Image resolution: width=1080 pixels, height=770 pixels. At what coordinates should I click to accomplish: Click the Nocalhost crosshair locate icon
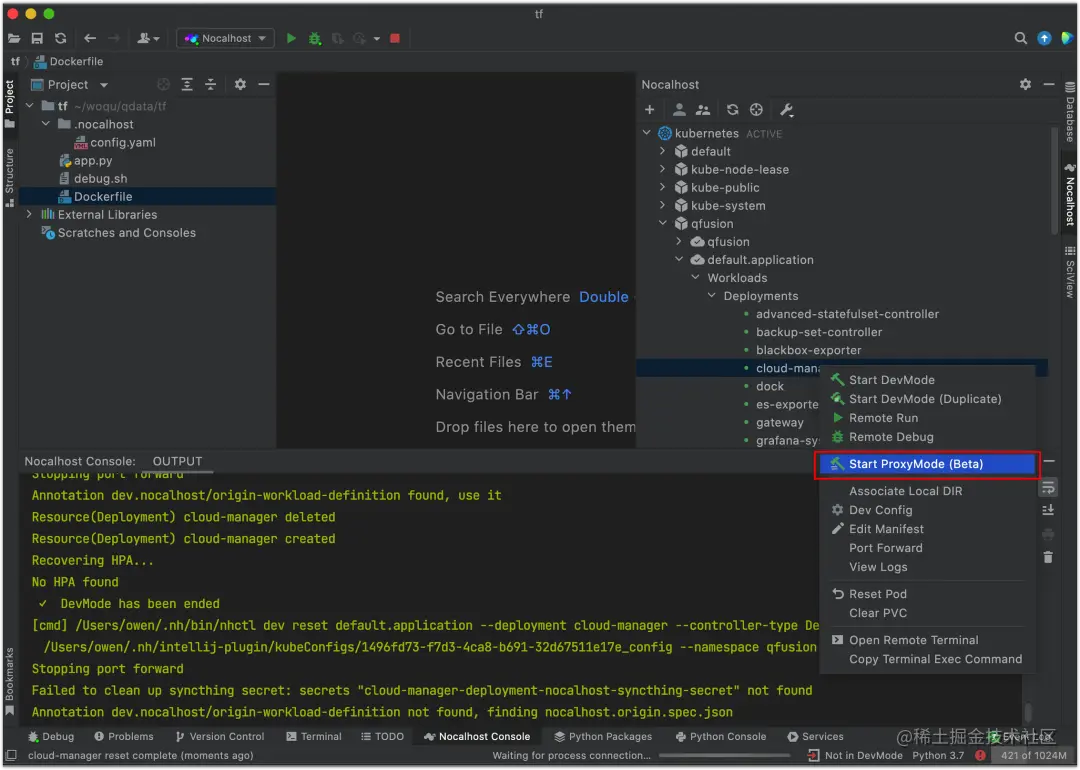click(x=756, y=110)
